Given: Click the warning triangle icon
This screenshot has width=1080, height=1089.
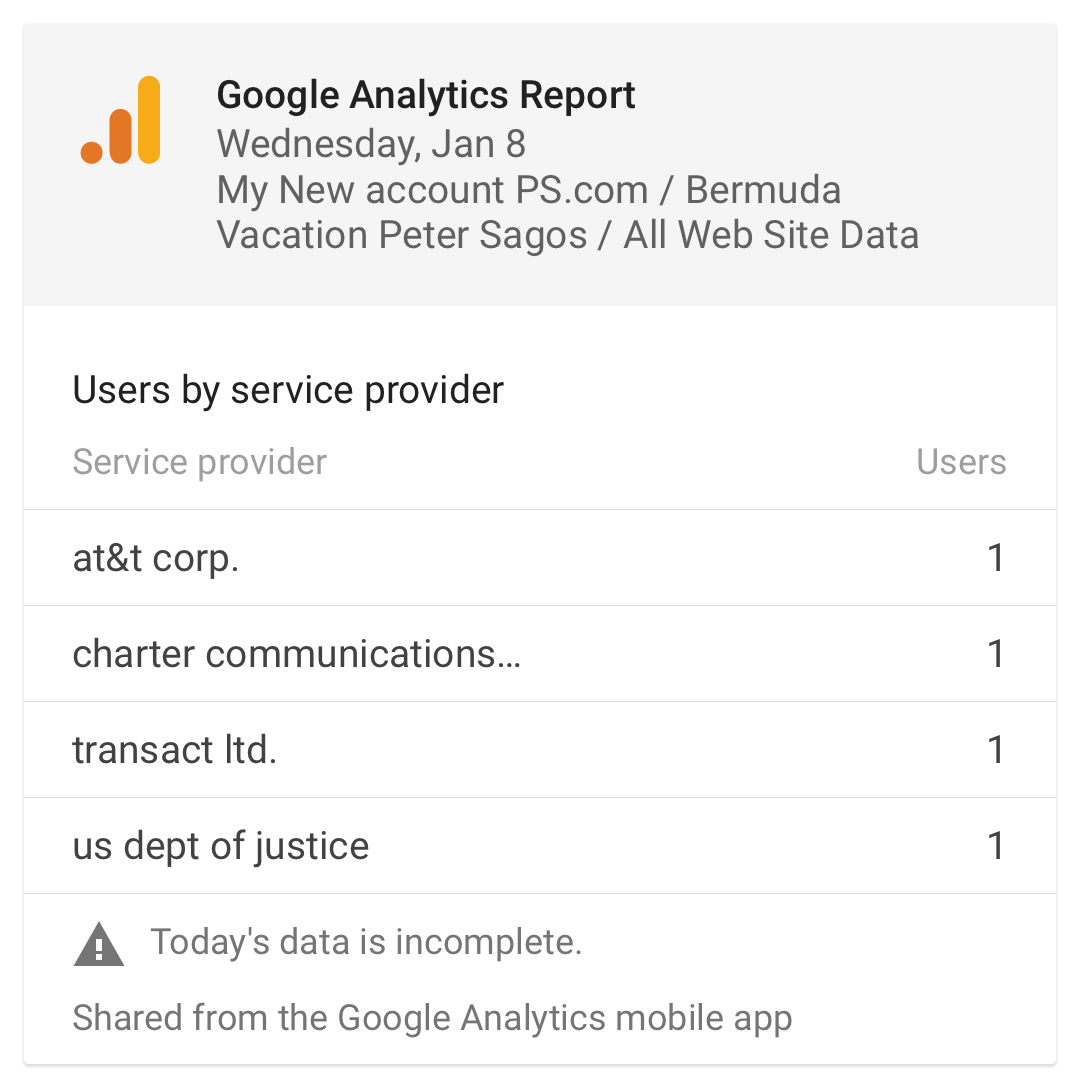Looking at the screenshot, I should (99, 945).
